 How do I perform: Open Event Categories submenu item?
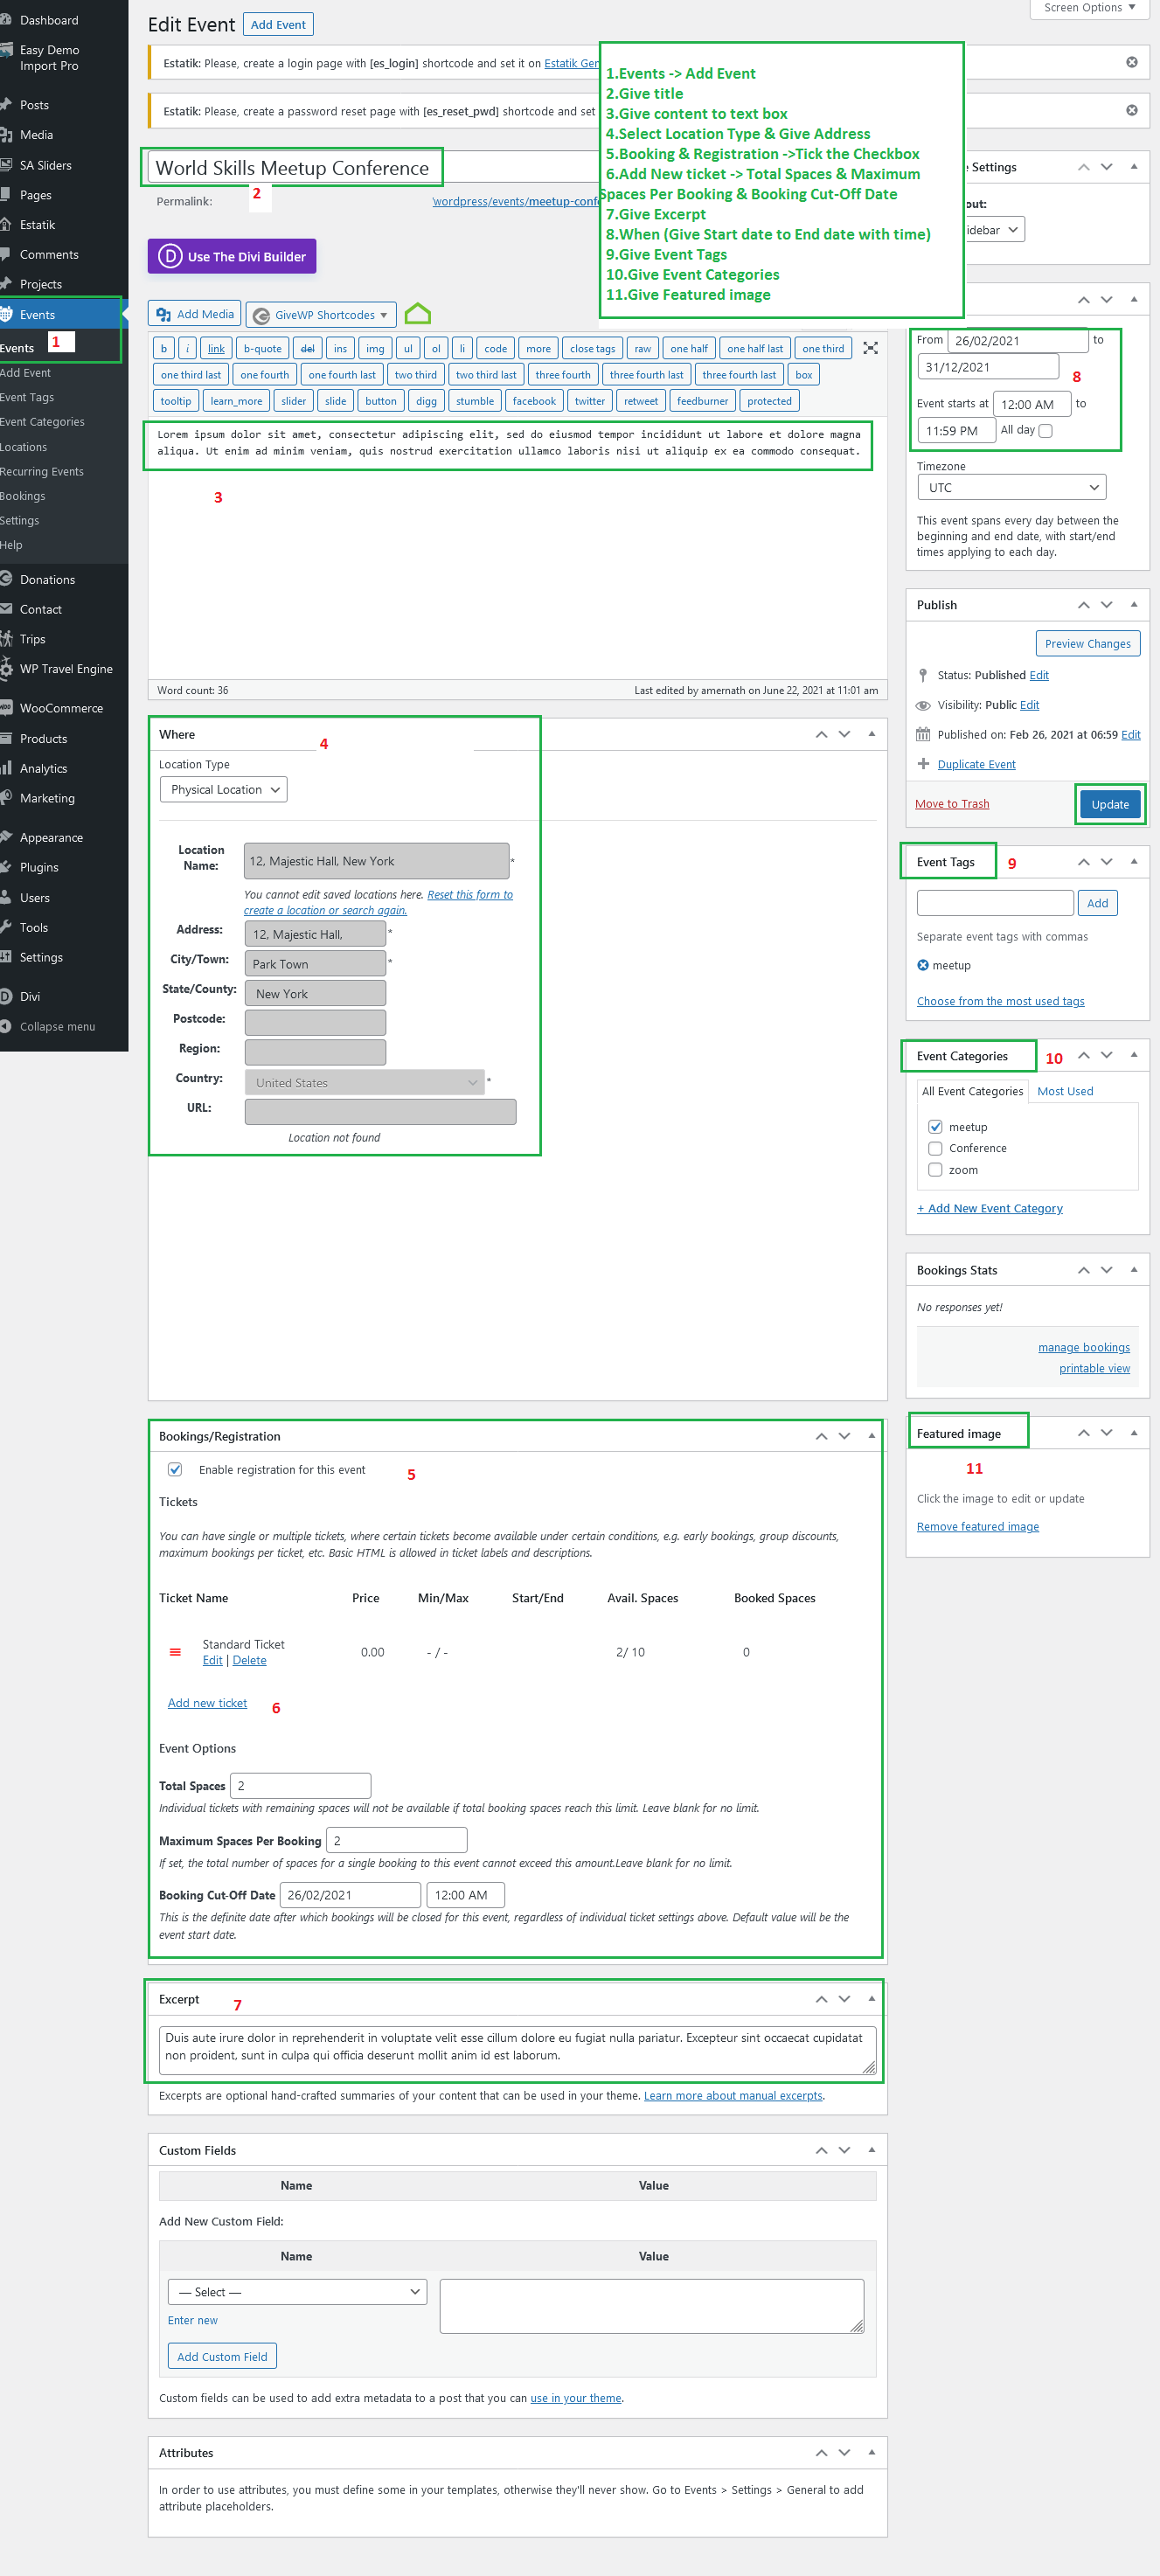[42, 422]
